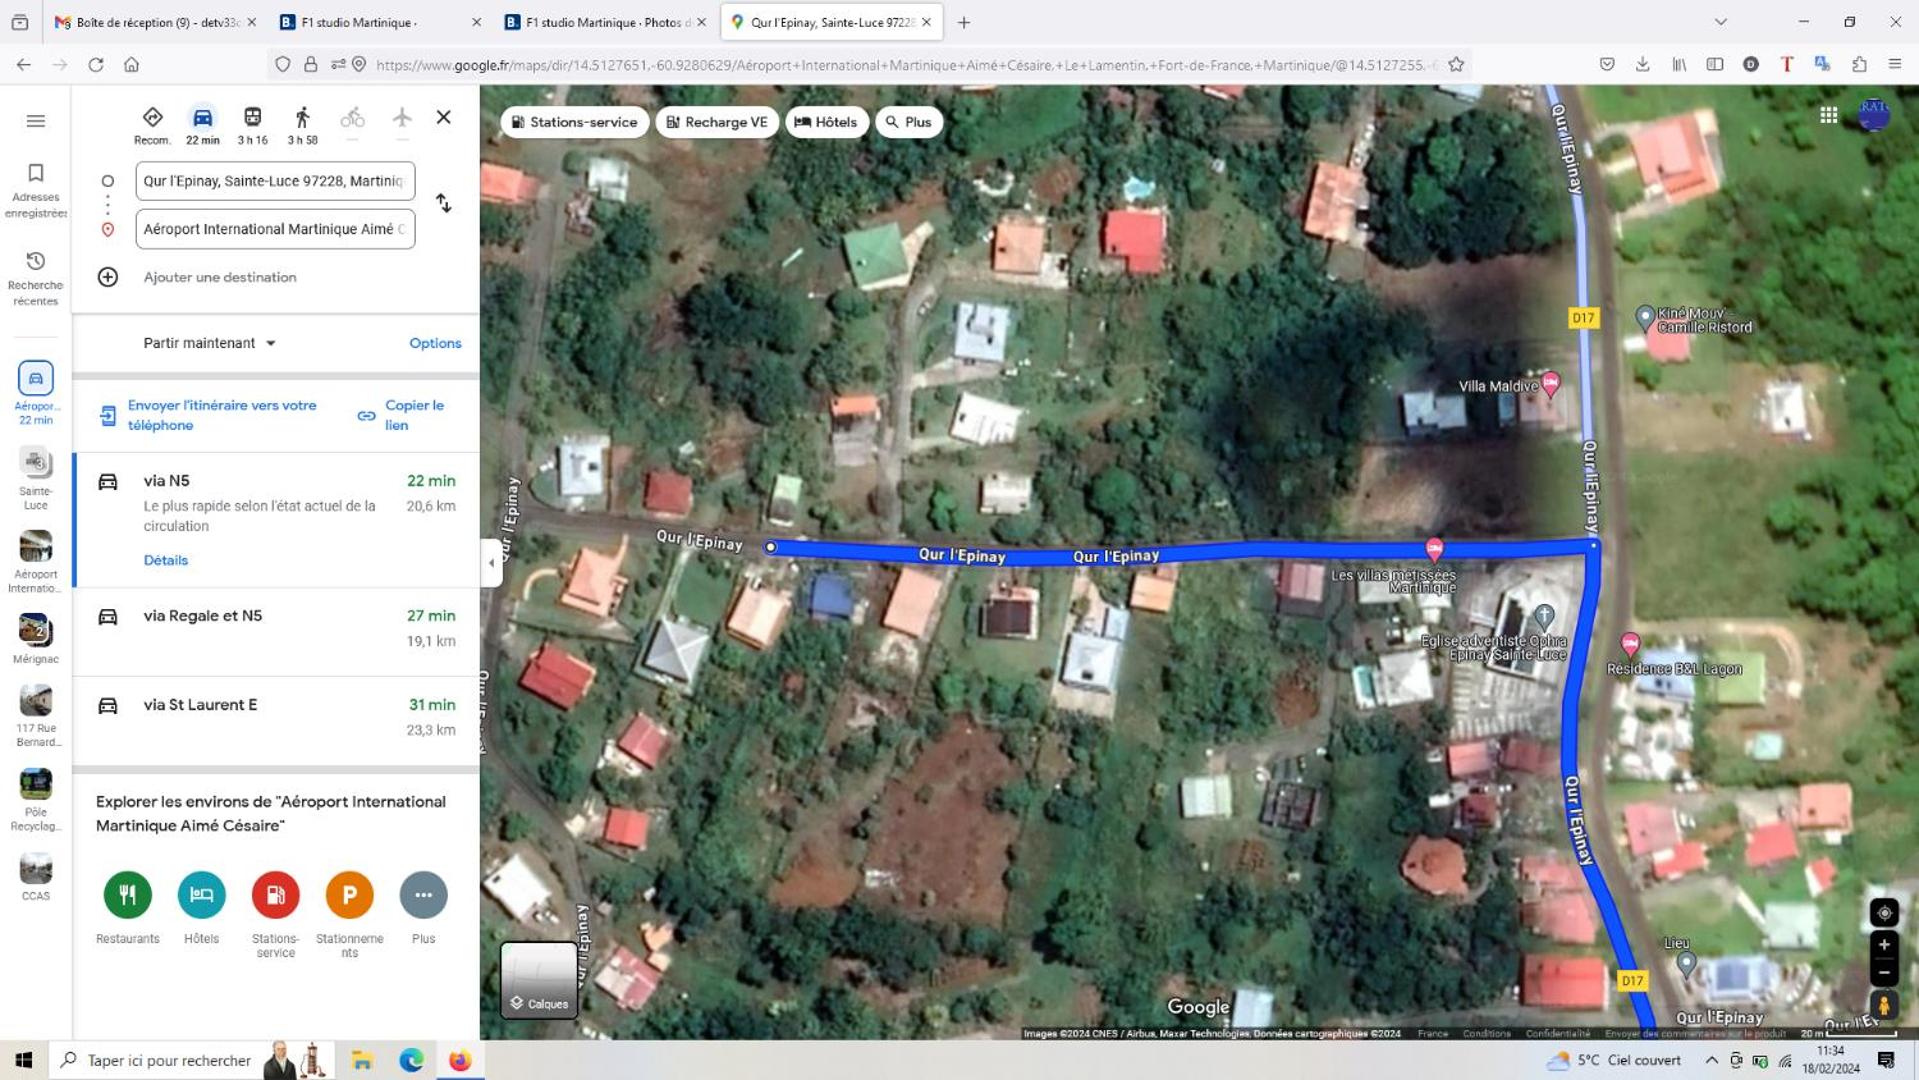Toggle the Calques layer switcher

(539, 980)
